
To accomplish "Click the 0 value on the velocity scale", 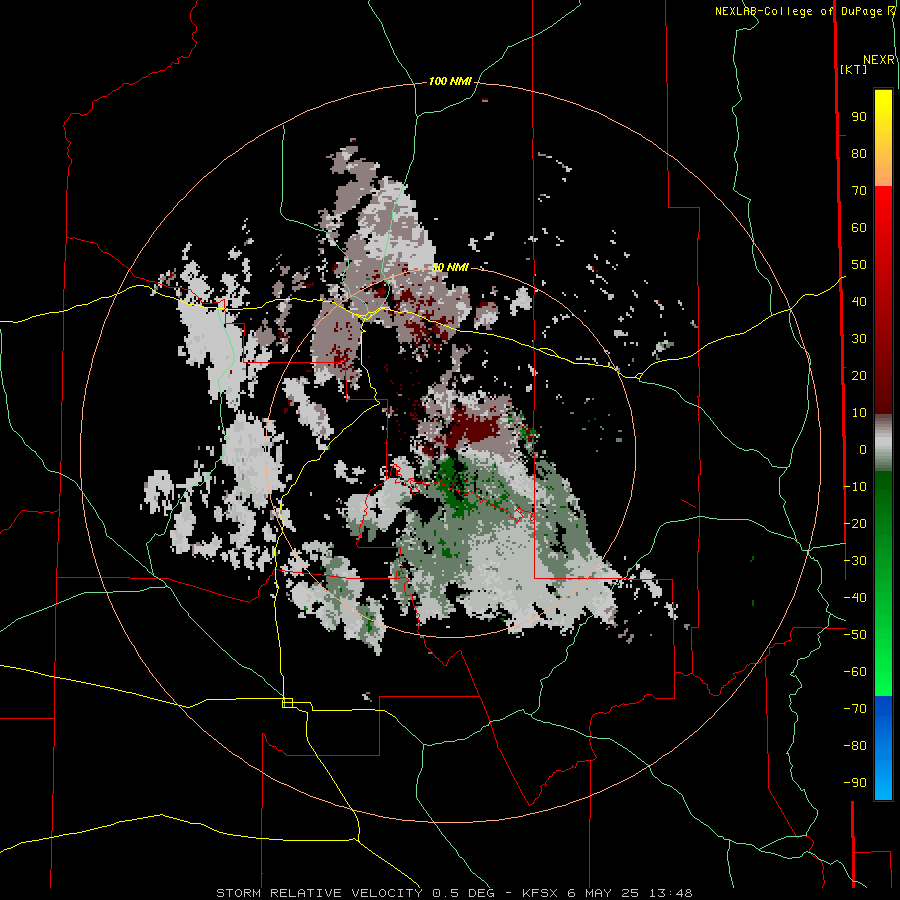I will 863,449.
